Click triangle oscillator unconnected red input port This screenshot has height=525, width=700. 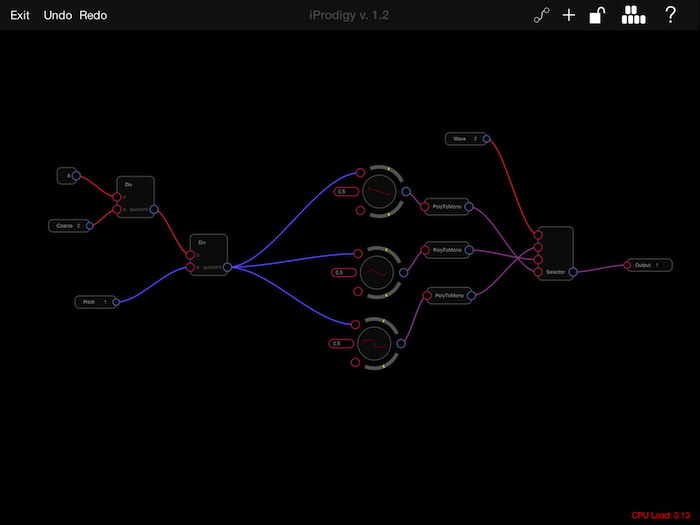point(358,292)
